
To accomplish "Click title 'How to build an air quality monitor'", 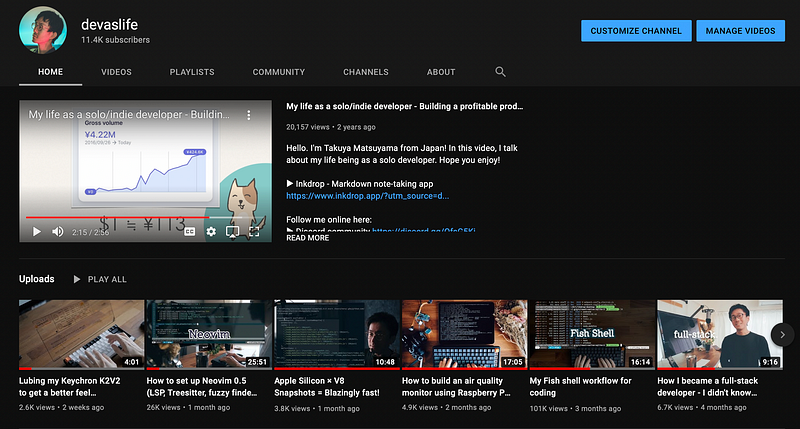I will click(x=457, y=387).
